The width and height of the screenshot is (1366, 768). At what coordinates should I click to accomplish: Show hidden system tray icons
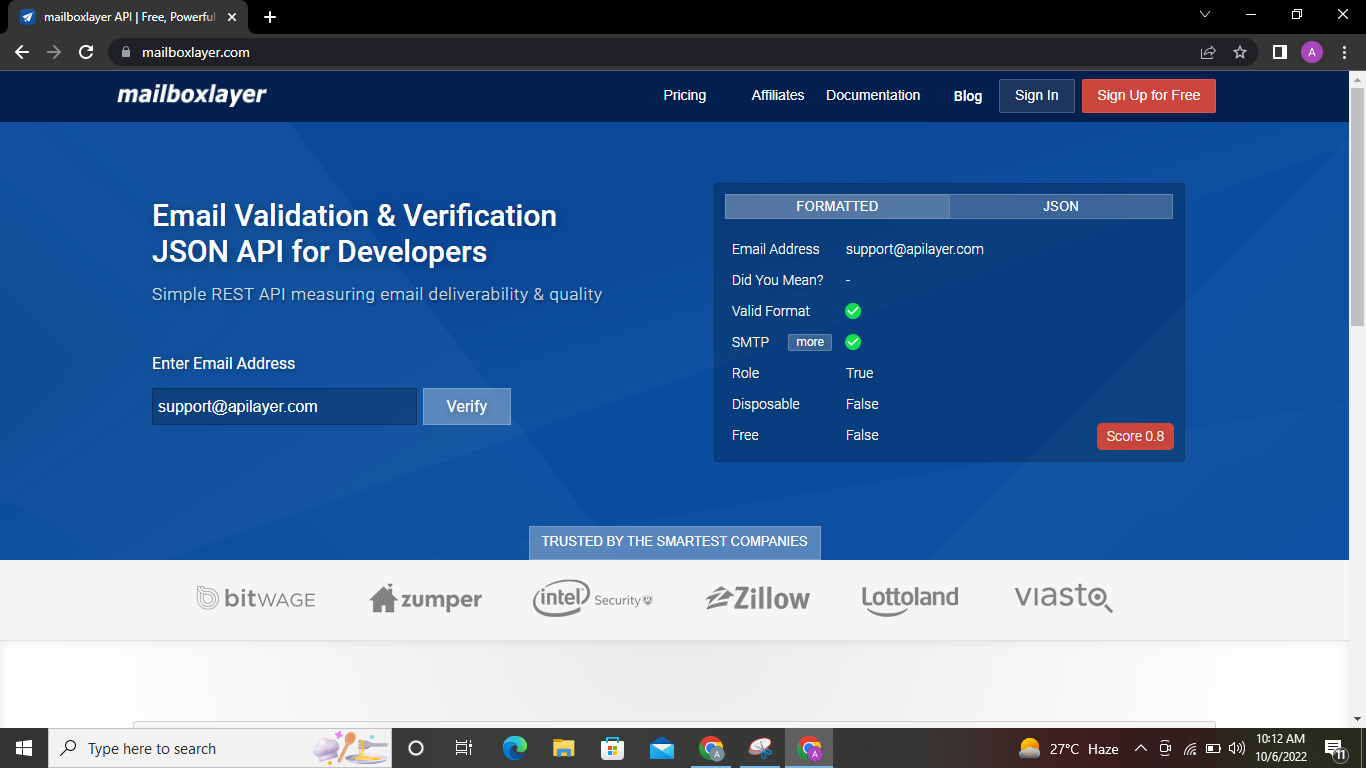(x=1140, y=748)
